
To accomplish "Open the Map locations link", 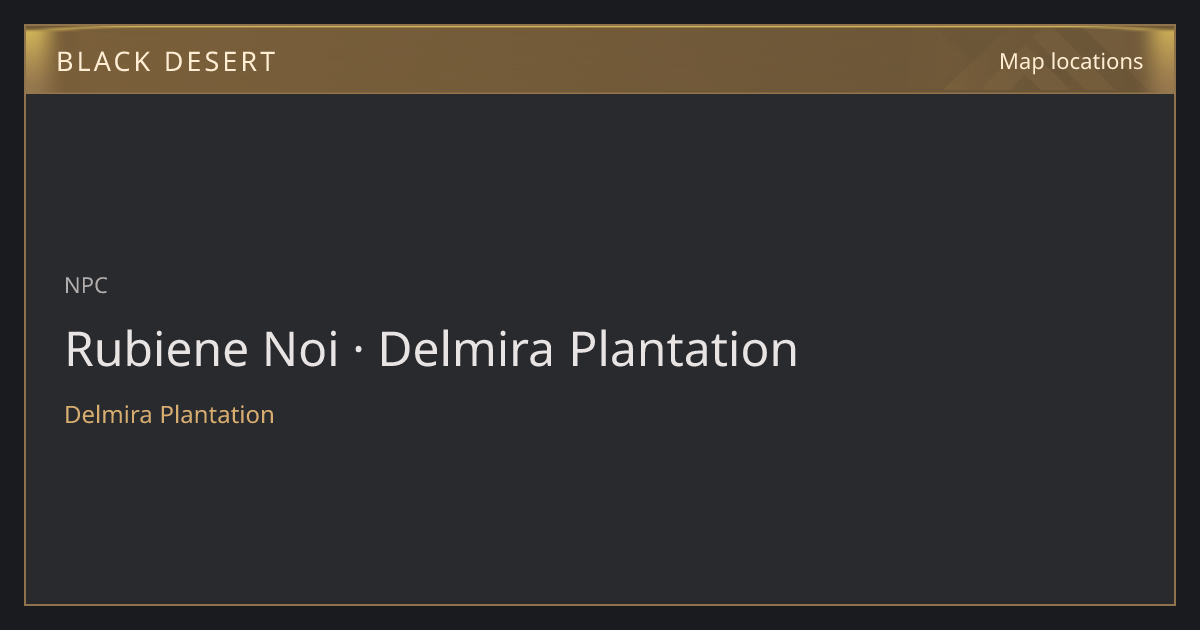I will [1071, 61].
